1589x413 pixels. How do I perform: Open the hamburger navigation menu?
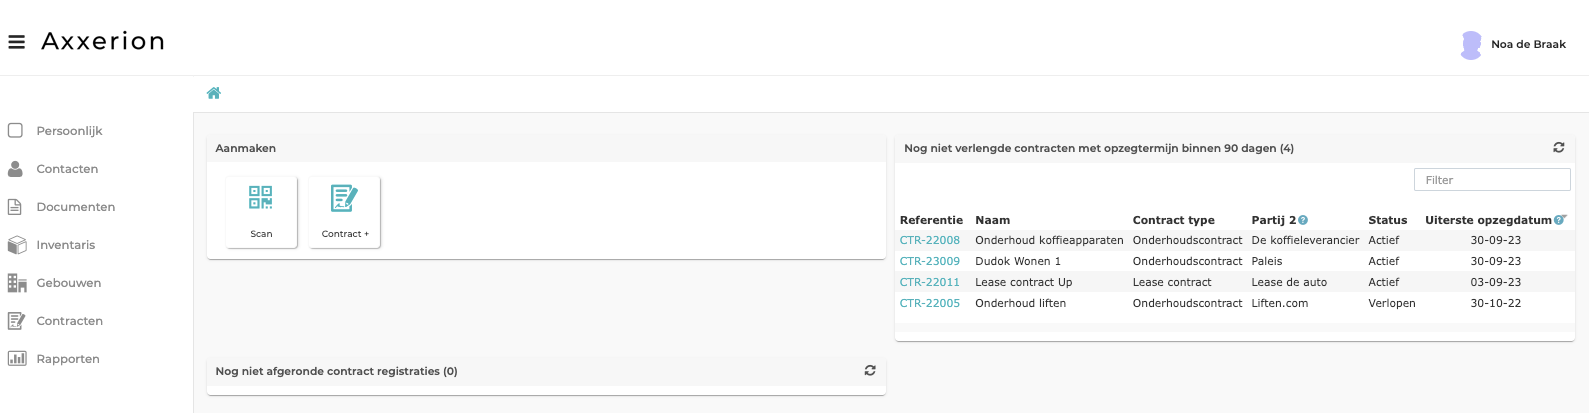pyautogui.click(x=16, y=42)
